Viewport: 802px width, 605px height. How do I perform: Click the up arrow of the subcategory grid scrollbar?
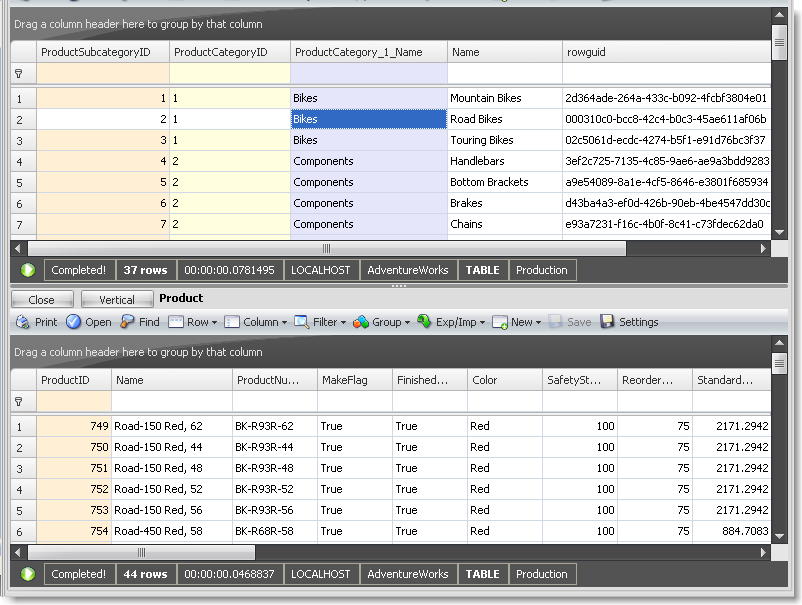tap(779, 15)
